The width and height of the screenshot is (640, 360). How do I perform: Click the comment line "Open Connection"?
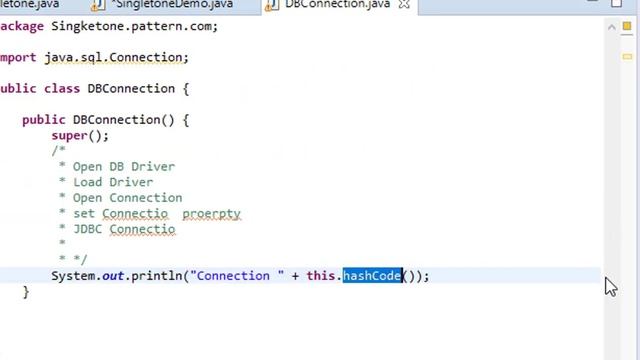(x=127, y=198)
